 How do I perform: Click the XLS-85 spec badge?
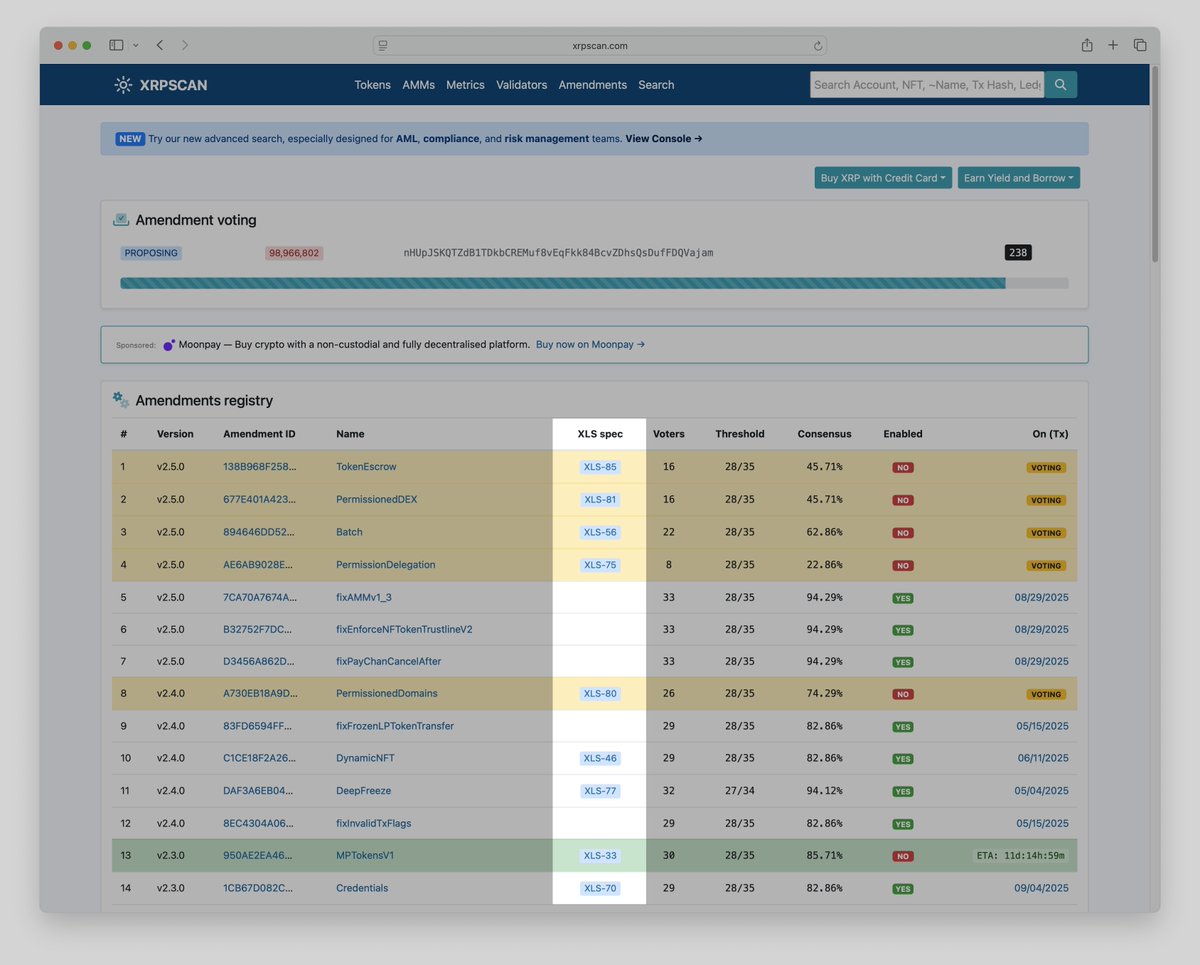598,466
